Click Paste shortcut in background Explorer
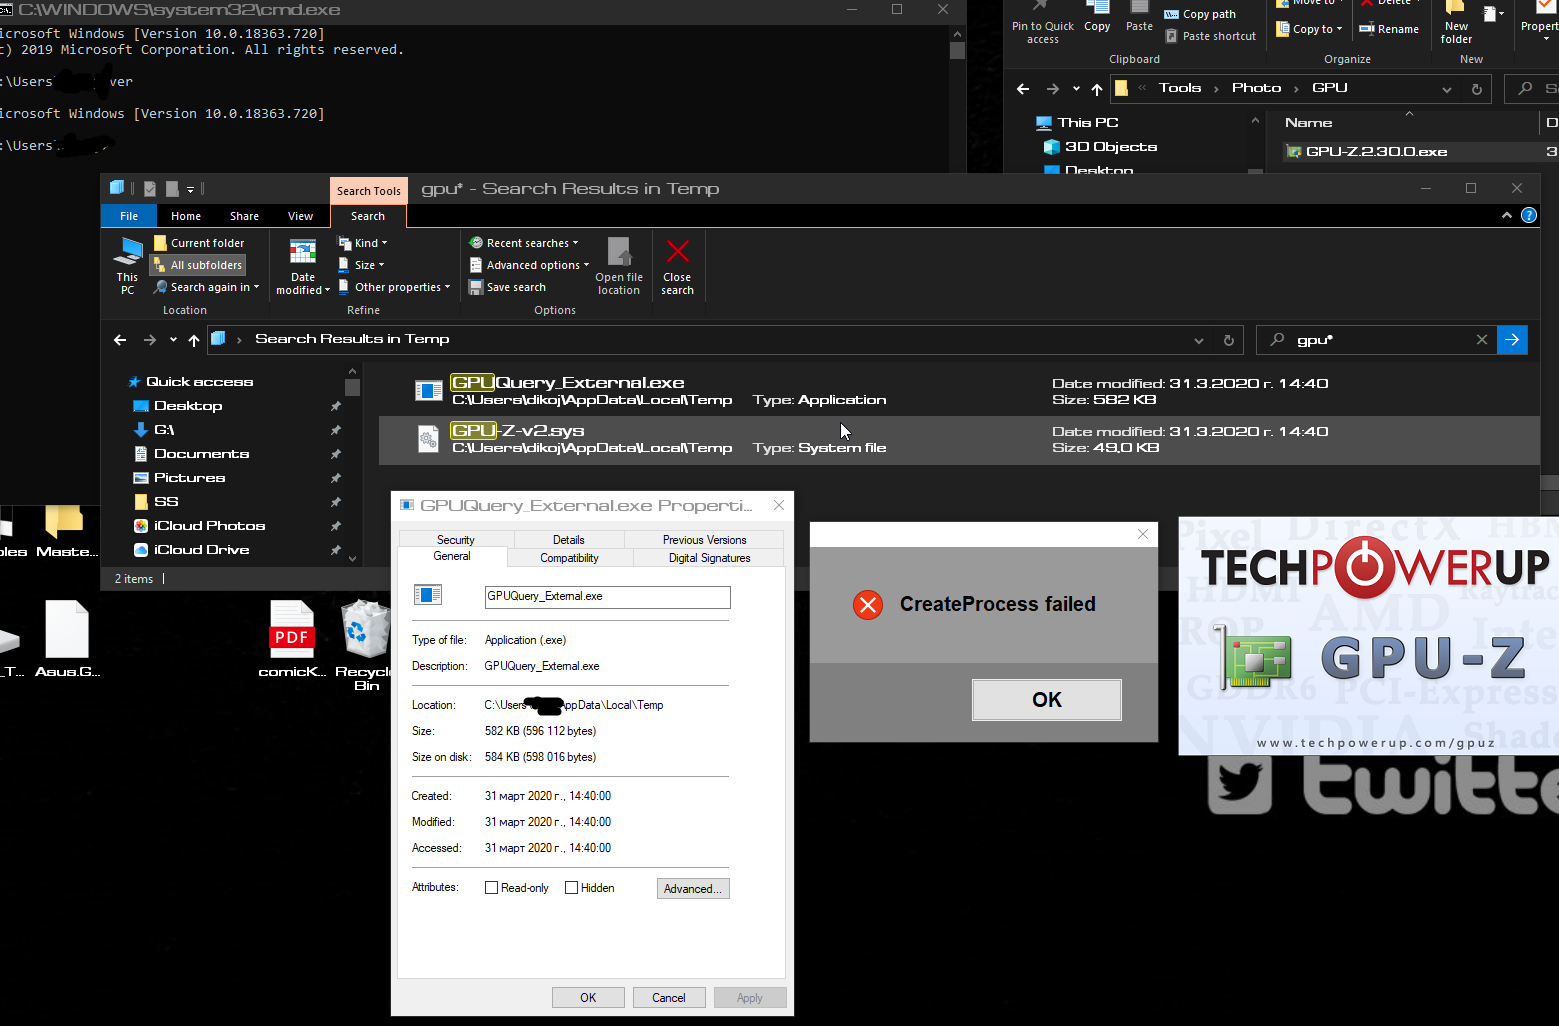Screen dimensions: 1559x1026 [1210, 36]
